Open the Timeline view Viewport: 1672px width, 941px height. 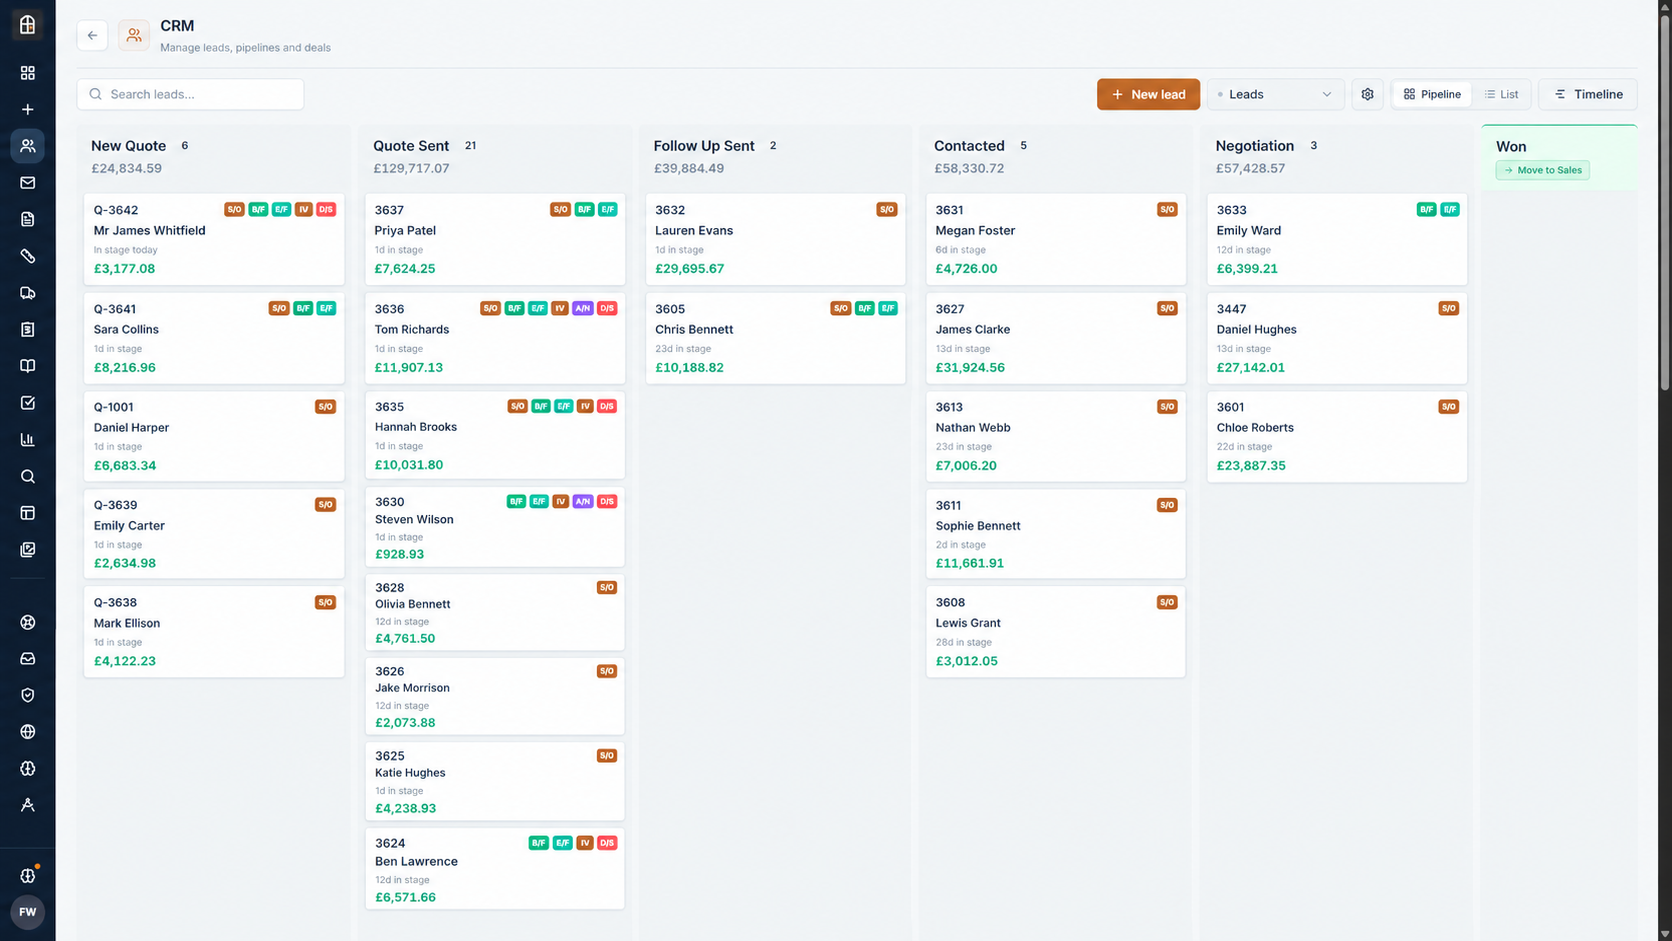point(1588,94)
